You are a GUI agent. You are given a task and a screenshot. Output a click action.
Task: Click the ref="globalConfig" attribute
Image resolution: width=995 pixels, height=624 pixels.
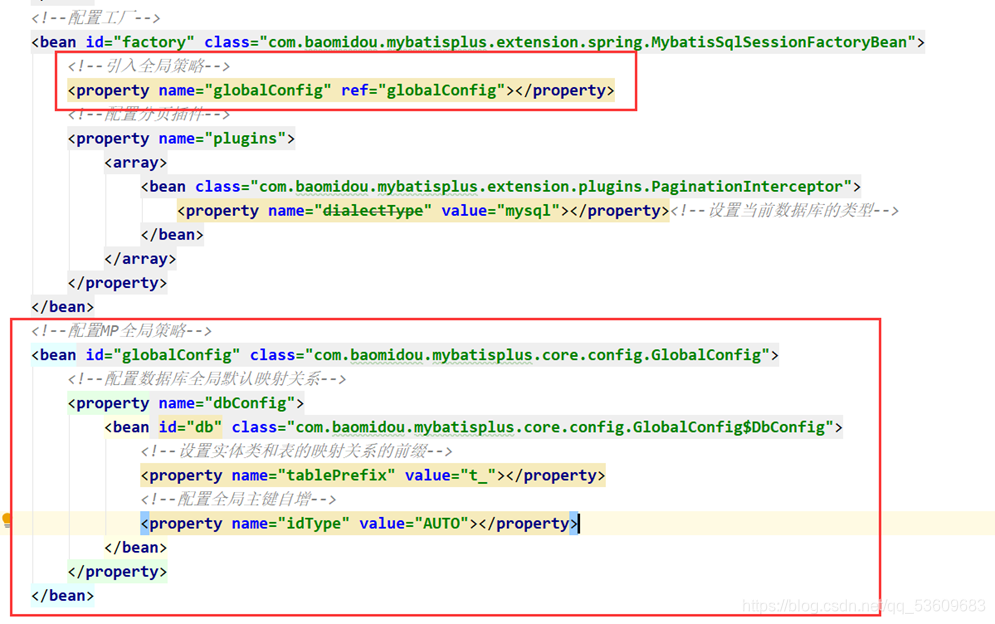pyautogui.click(x=423, y=90)
